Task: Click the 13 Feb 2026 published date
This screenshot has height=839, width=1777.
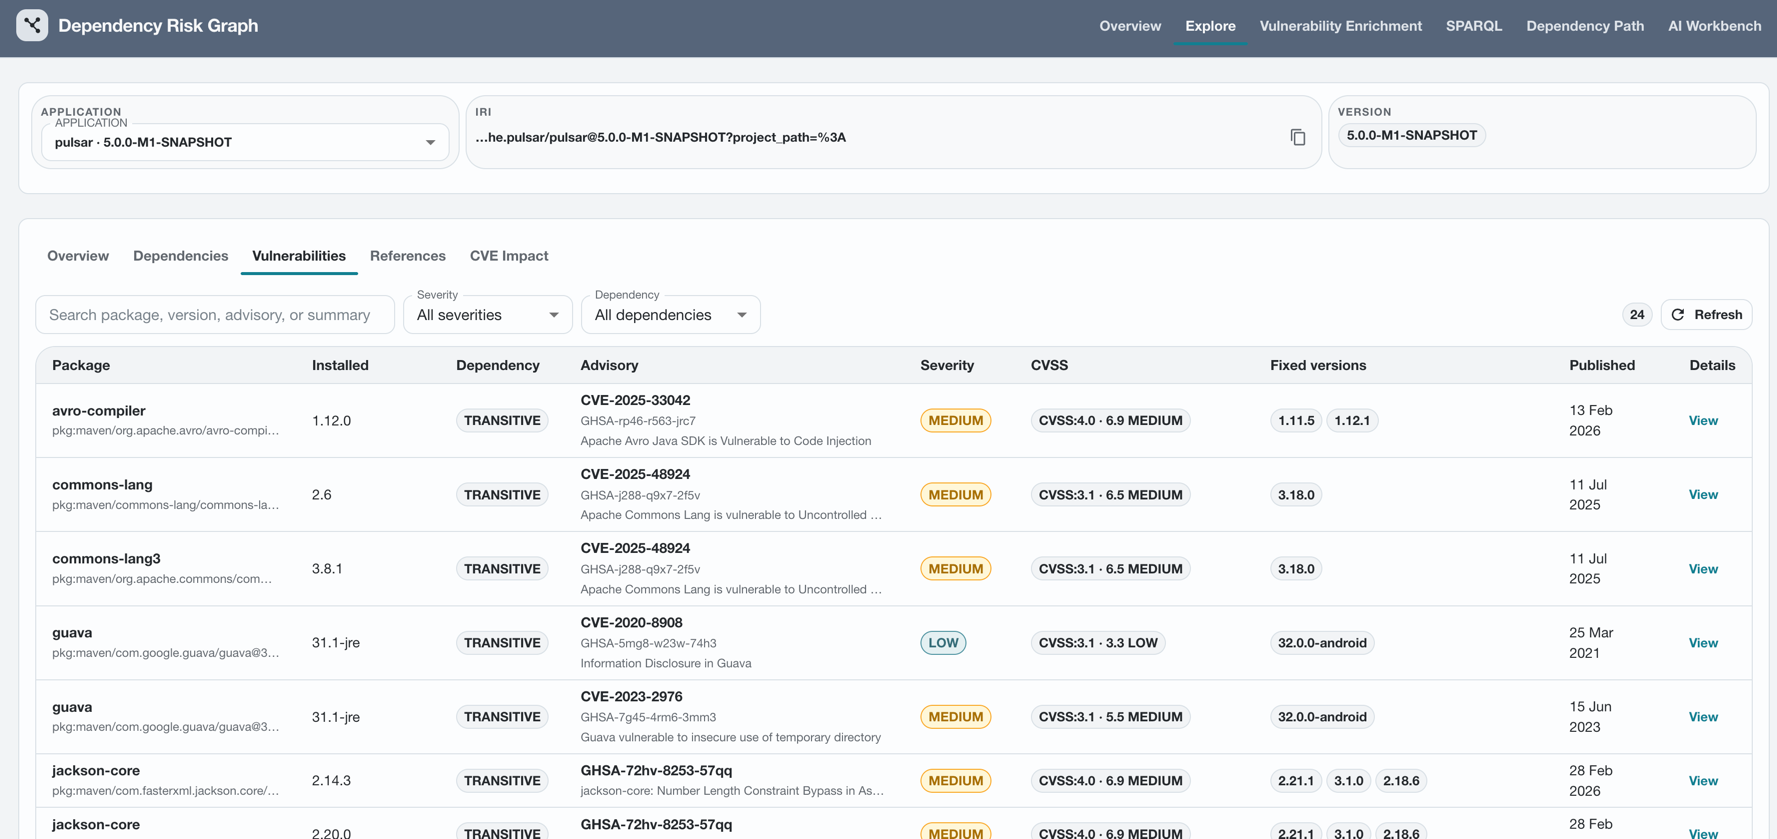Action: coord(1591,421)
